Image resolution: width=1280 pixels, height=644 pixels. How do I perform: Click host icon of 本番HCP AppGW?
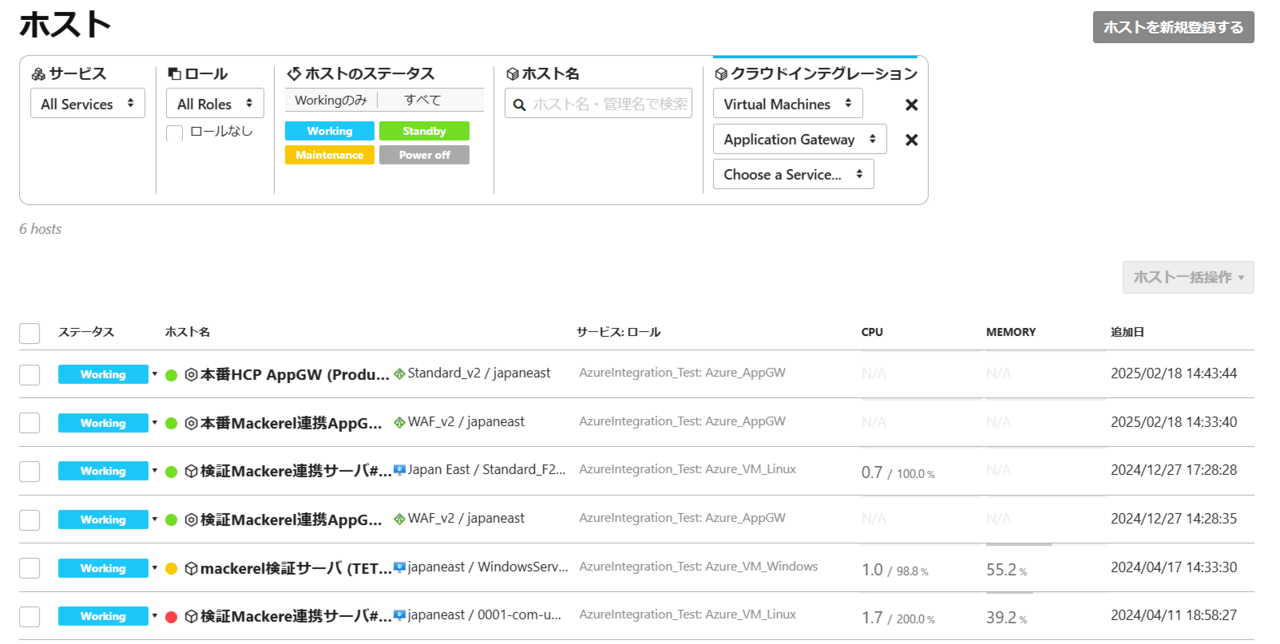(191, 375)
